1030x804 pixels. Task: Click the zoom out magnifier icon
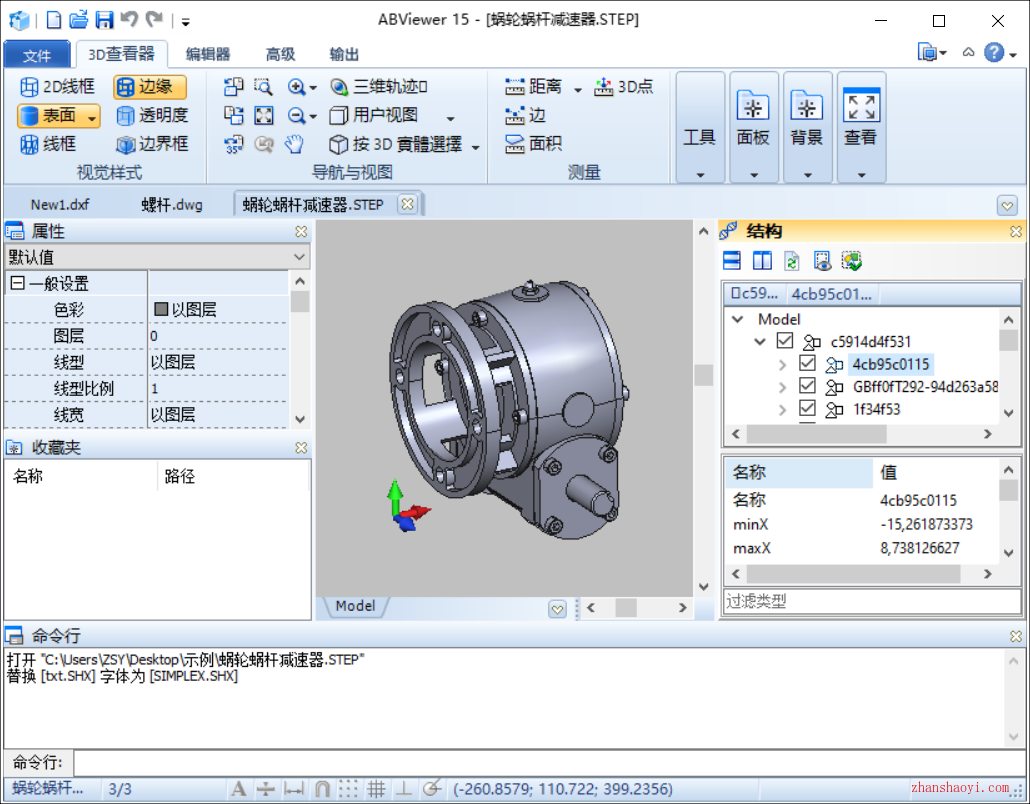click(x=296, y=116)
